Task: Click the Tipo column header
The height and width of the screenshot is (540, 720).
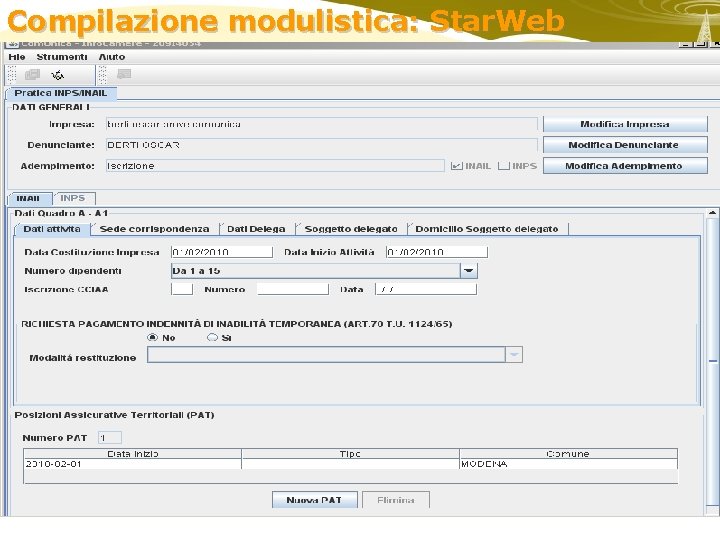Action: [x=350, y=454]
